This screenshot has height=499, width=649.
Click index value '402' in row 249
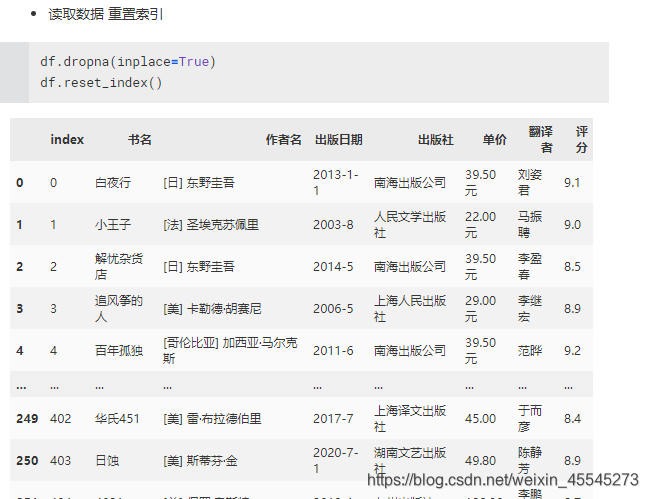pyautogui.click(x=60, y=418)
